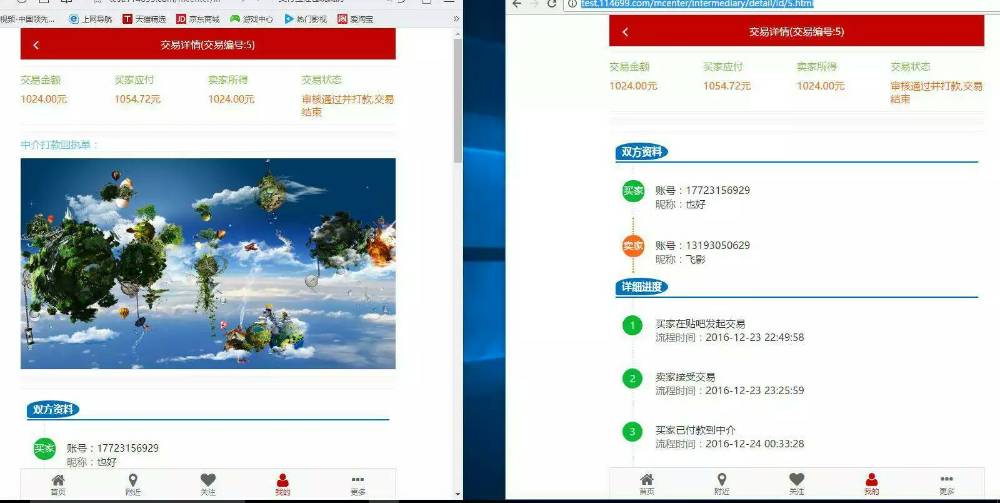
Task: Click 1054.72元 amount in right window
Action: point(727,85)
